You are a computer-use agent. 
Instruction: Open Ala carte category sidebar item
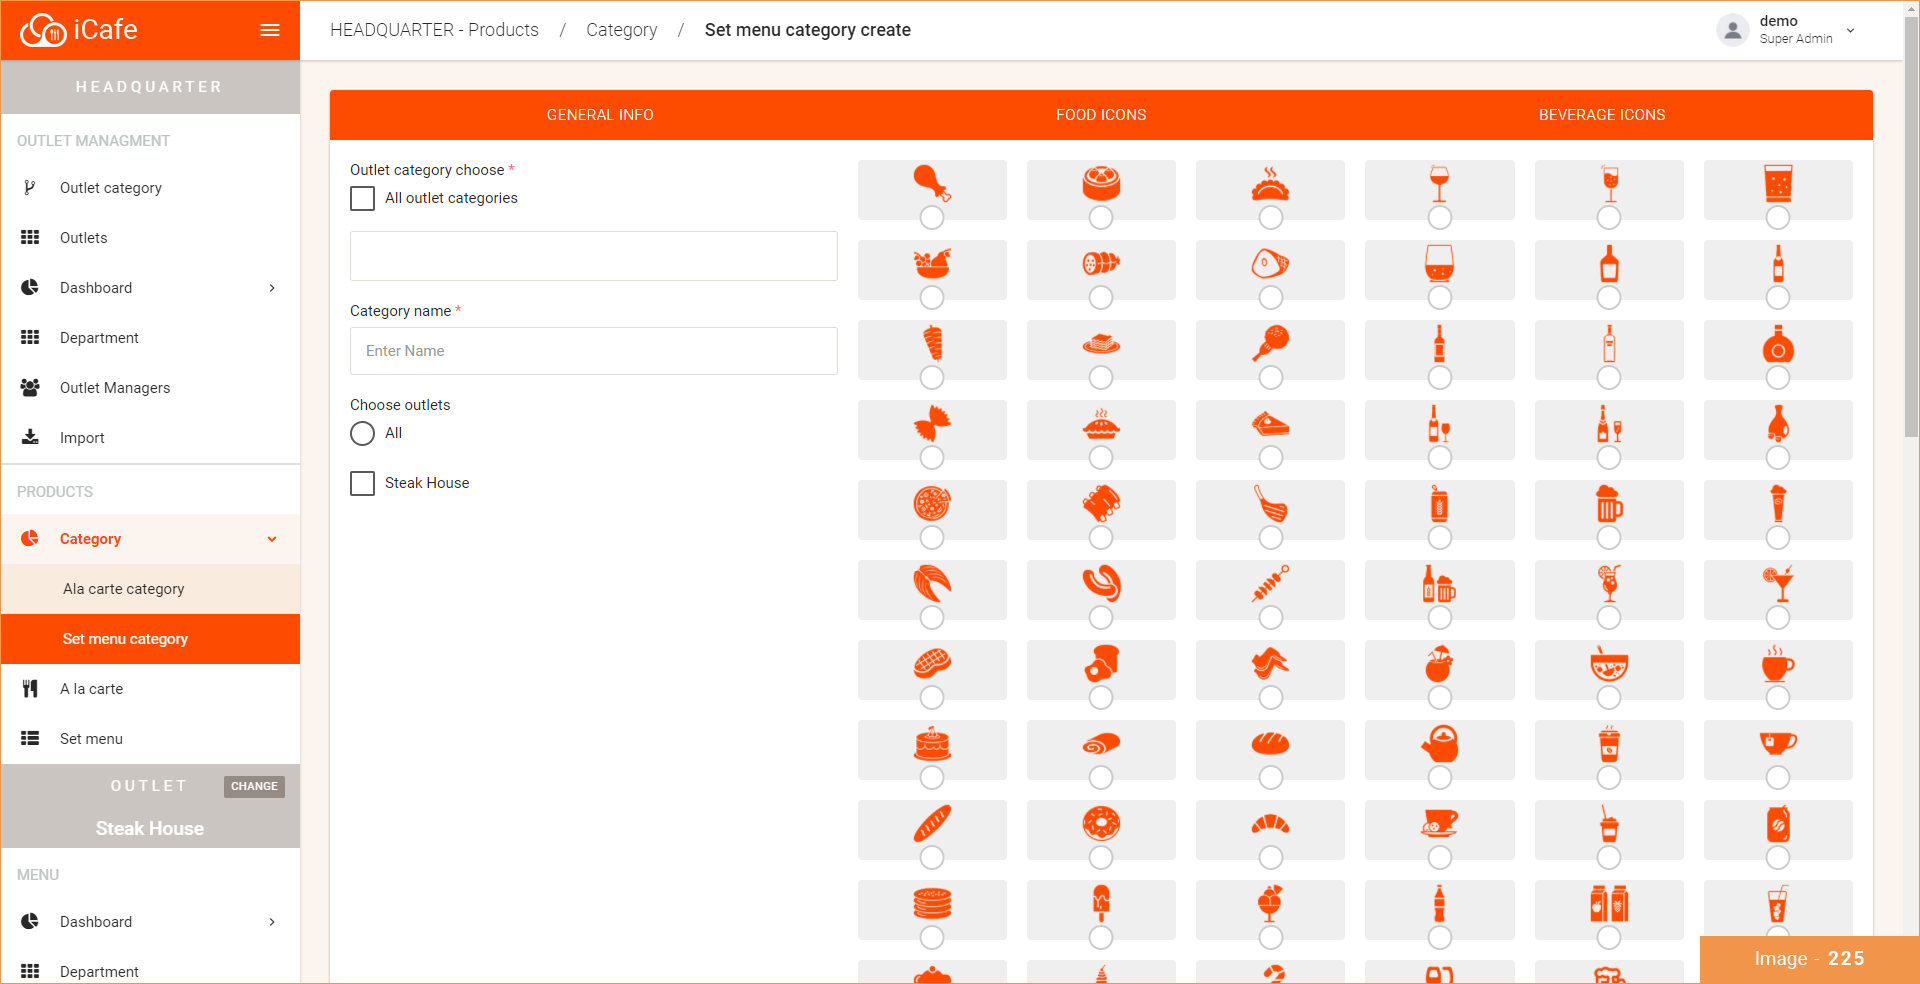pyautogui.click(x=150, y=589)
